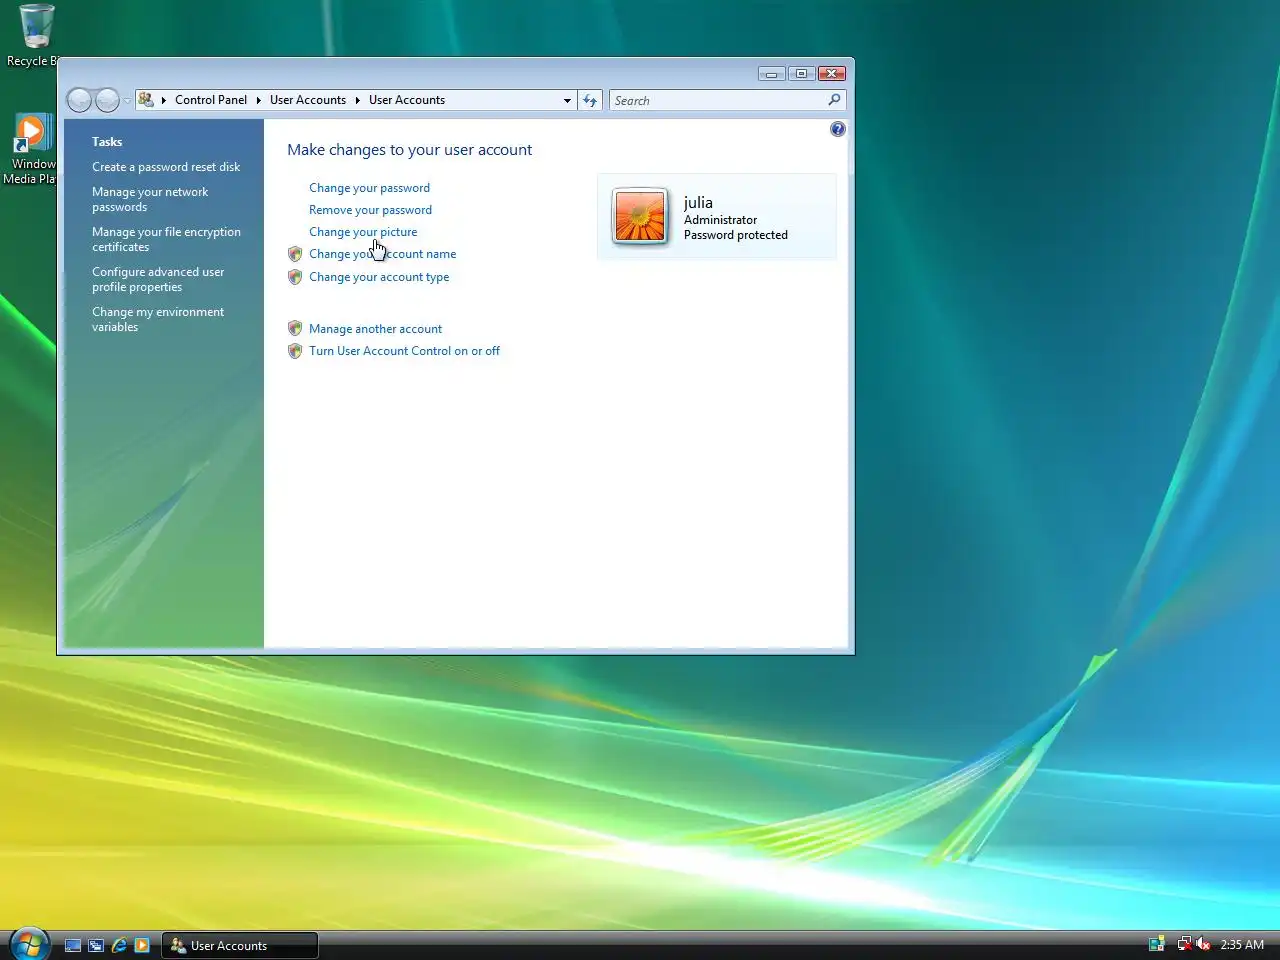Open Manage your file encryption certificates
Screen dimensions: 1280x960
click(166, 239)
